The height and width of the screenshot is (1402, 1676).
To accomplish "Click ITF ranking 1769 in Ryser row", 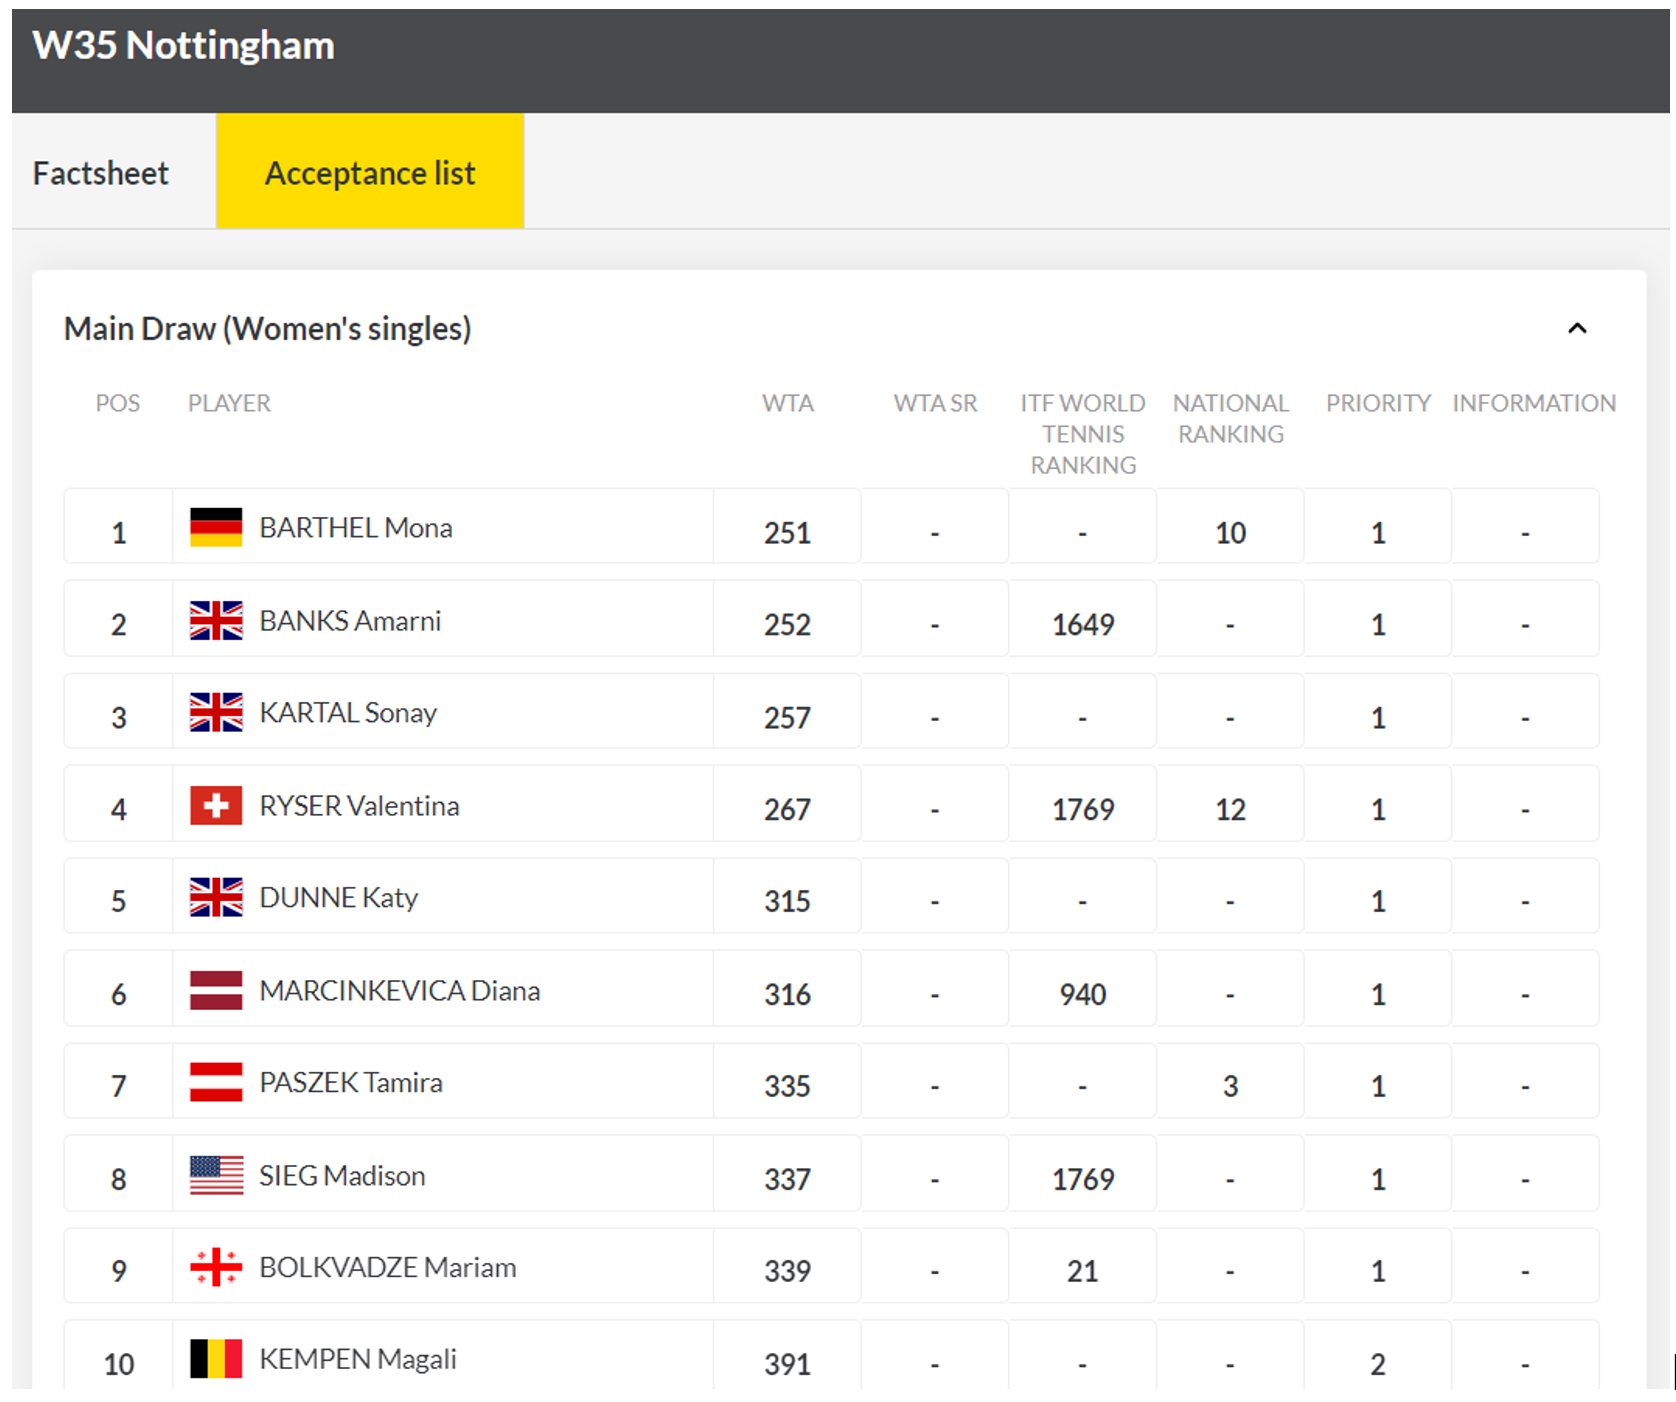I will tap(1083, 810).
